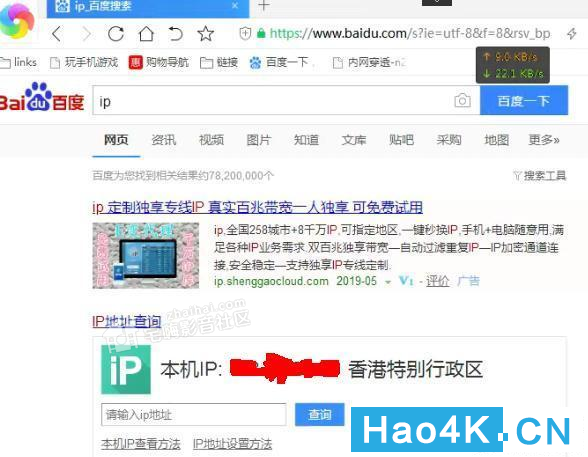Image resolution: width=588 pixels, height=457 pixels.
Task: Switch to the 采购 tab
Action: tap(449, 140)
